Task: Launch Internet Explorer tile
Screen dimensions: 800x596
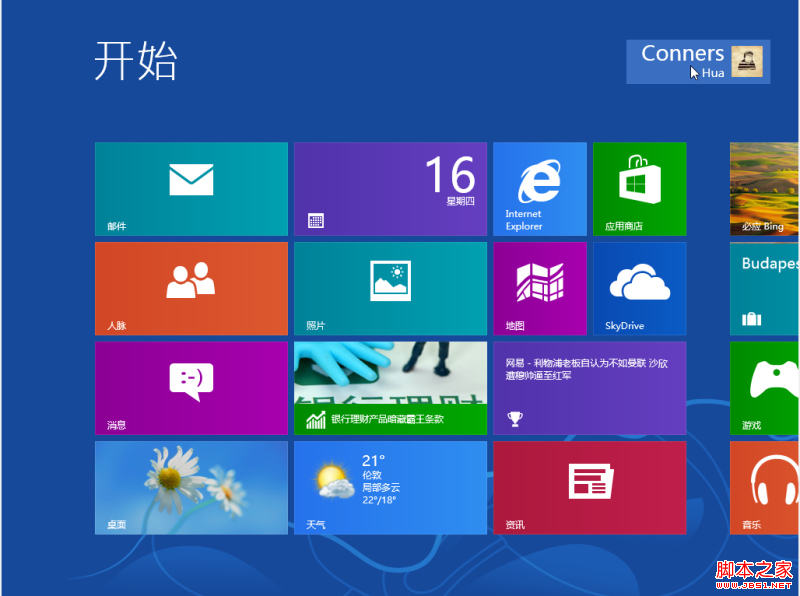Action: (539, 189)
